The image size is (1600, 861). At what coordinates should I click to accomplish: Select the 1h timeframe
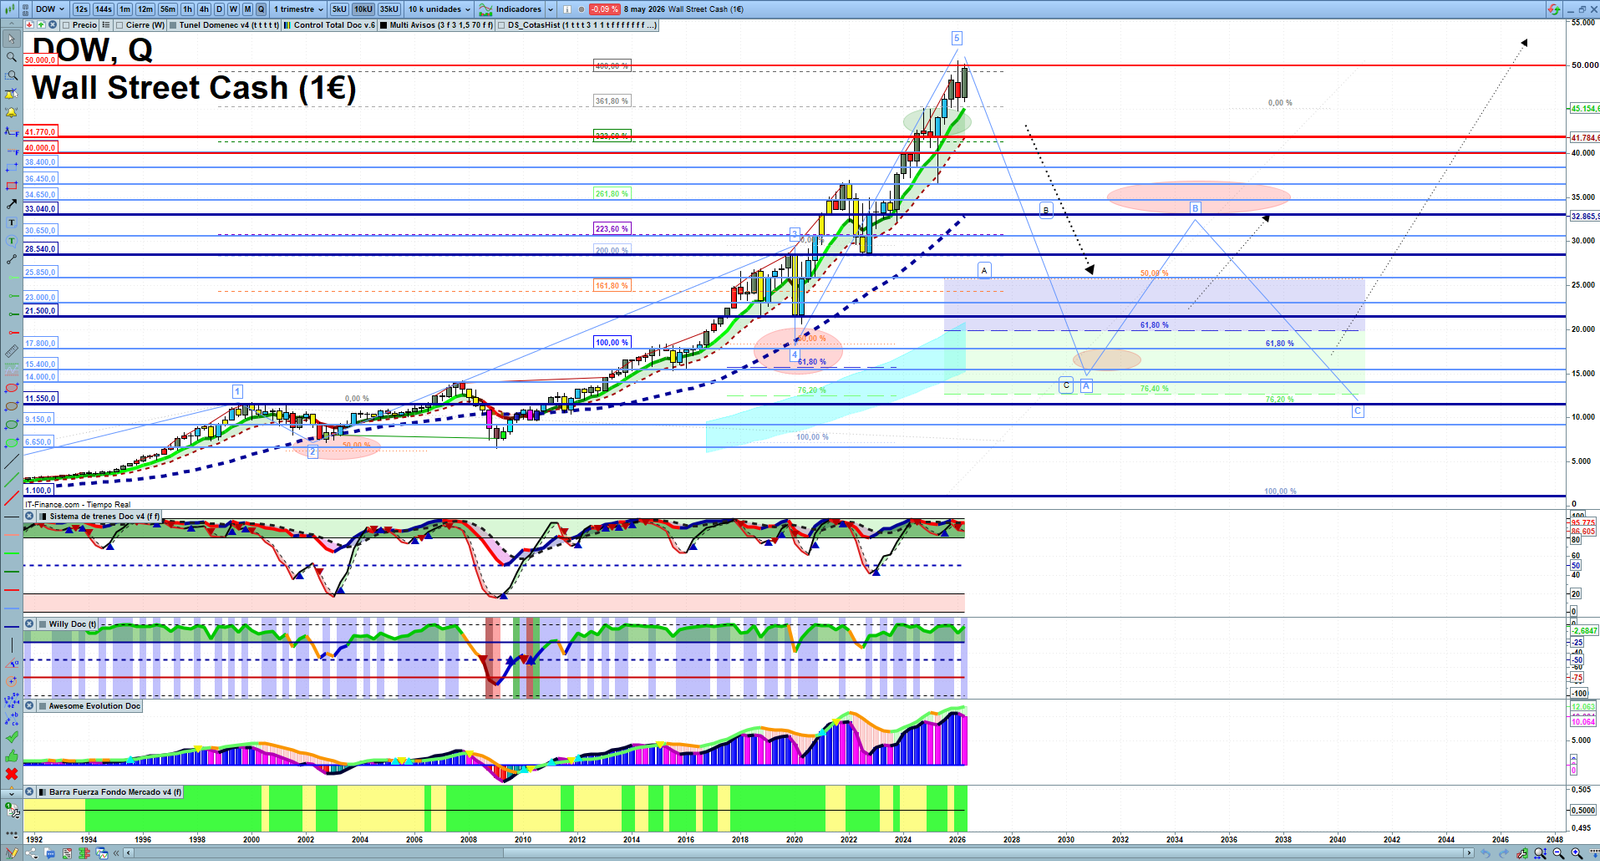click(188, 9)
